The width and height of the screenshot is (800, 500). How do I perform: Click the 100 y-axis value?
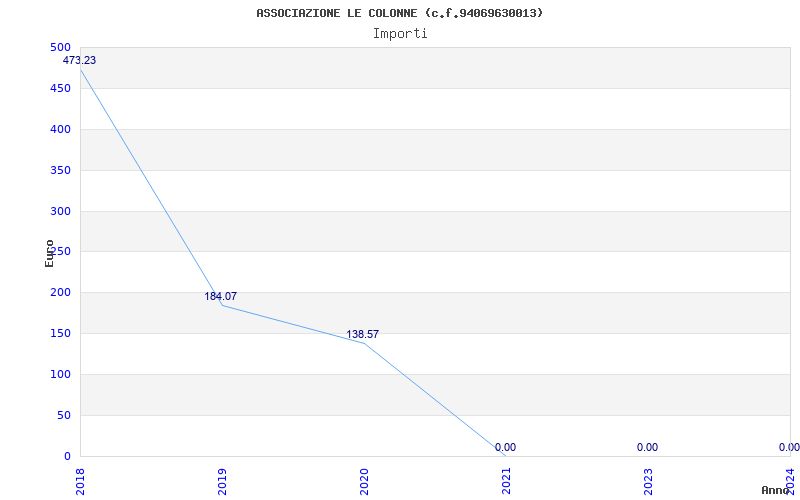point(60,374)
